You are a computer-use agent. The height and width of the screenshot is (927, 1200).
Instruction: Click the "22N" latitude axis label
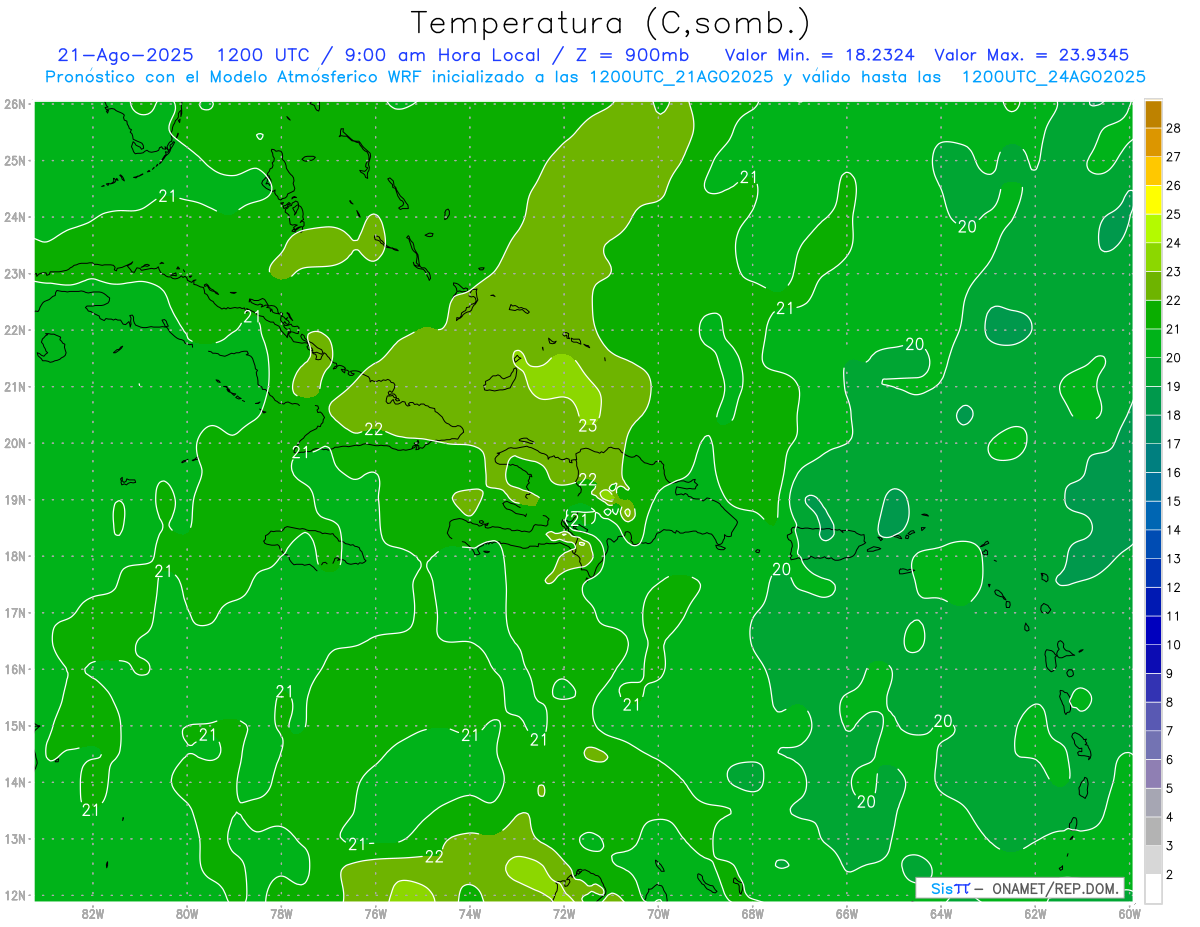coord(15,330)
